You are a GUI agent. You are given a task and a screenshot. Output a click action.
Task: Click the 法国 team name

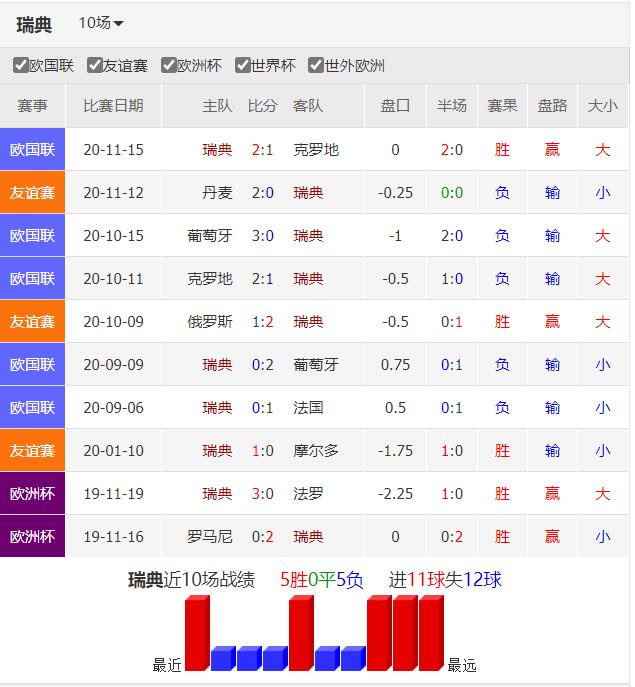pos(308,408)
